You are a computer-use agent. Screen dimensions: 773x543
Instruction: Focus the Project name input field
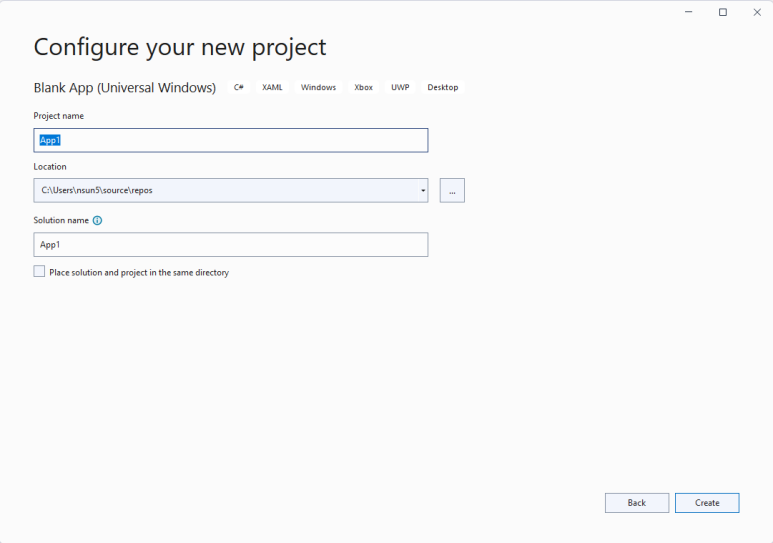(231, 141)
